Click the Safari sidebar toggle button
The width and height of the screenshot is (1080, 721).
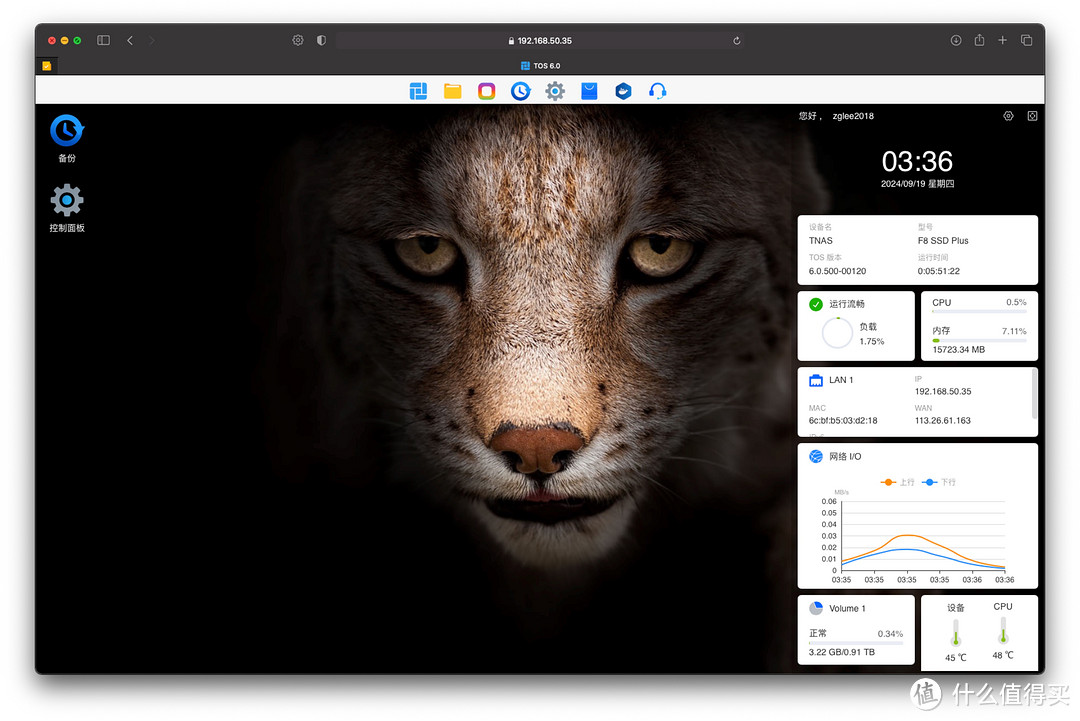tap(103, 40)
